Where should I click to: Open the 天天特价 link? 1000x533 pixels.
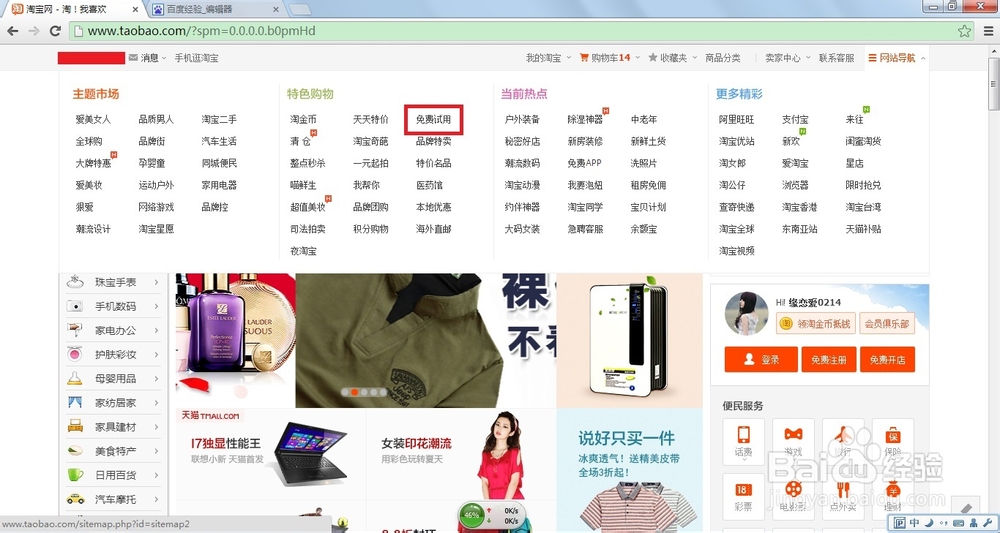coord(371,119)
